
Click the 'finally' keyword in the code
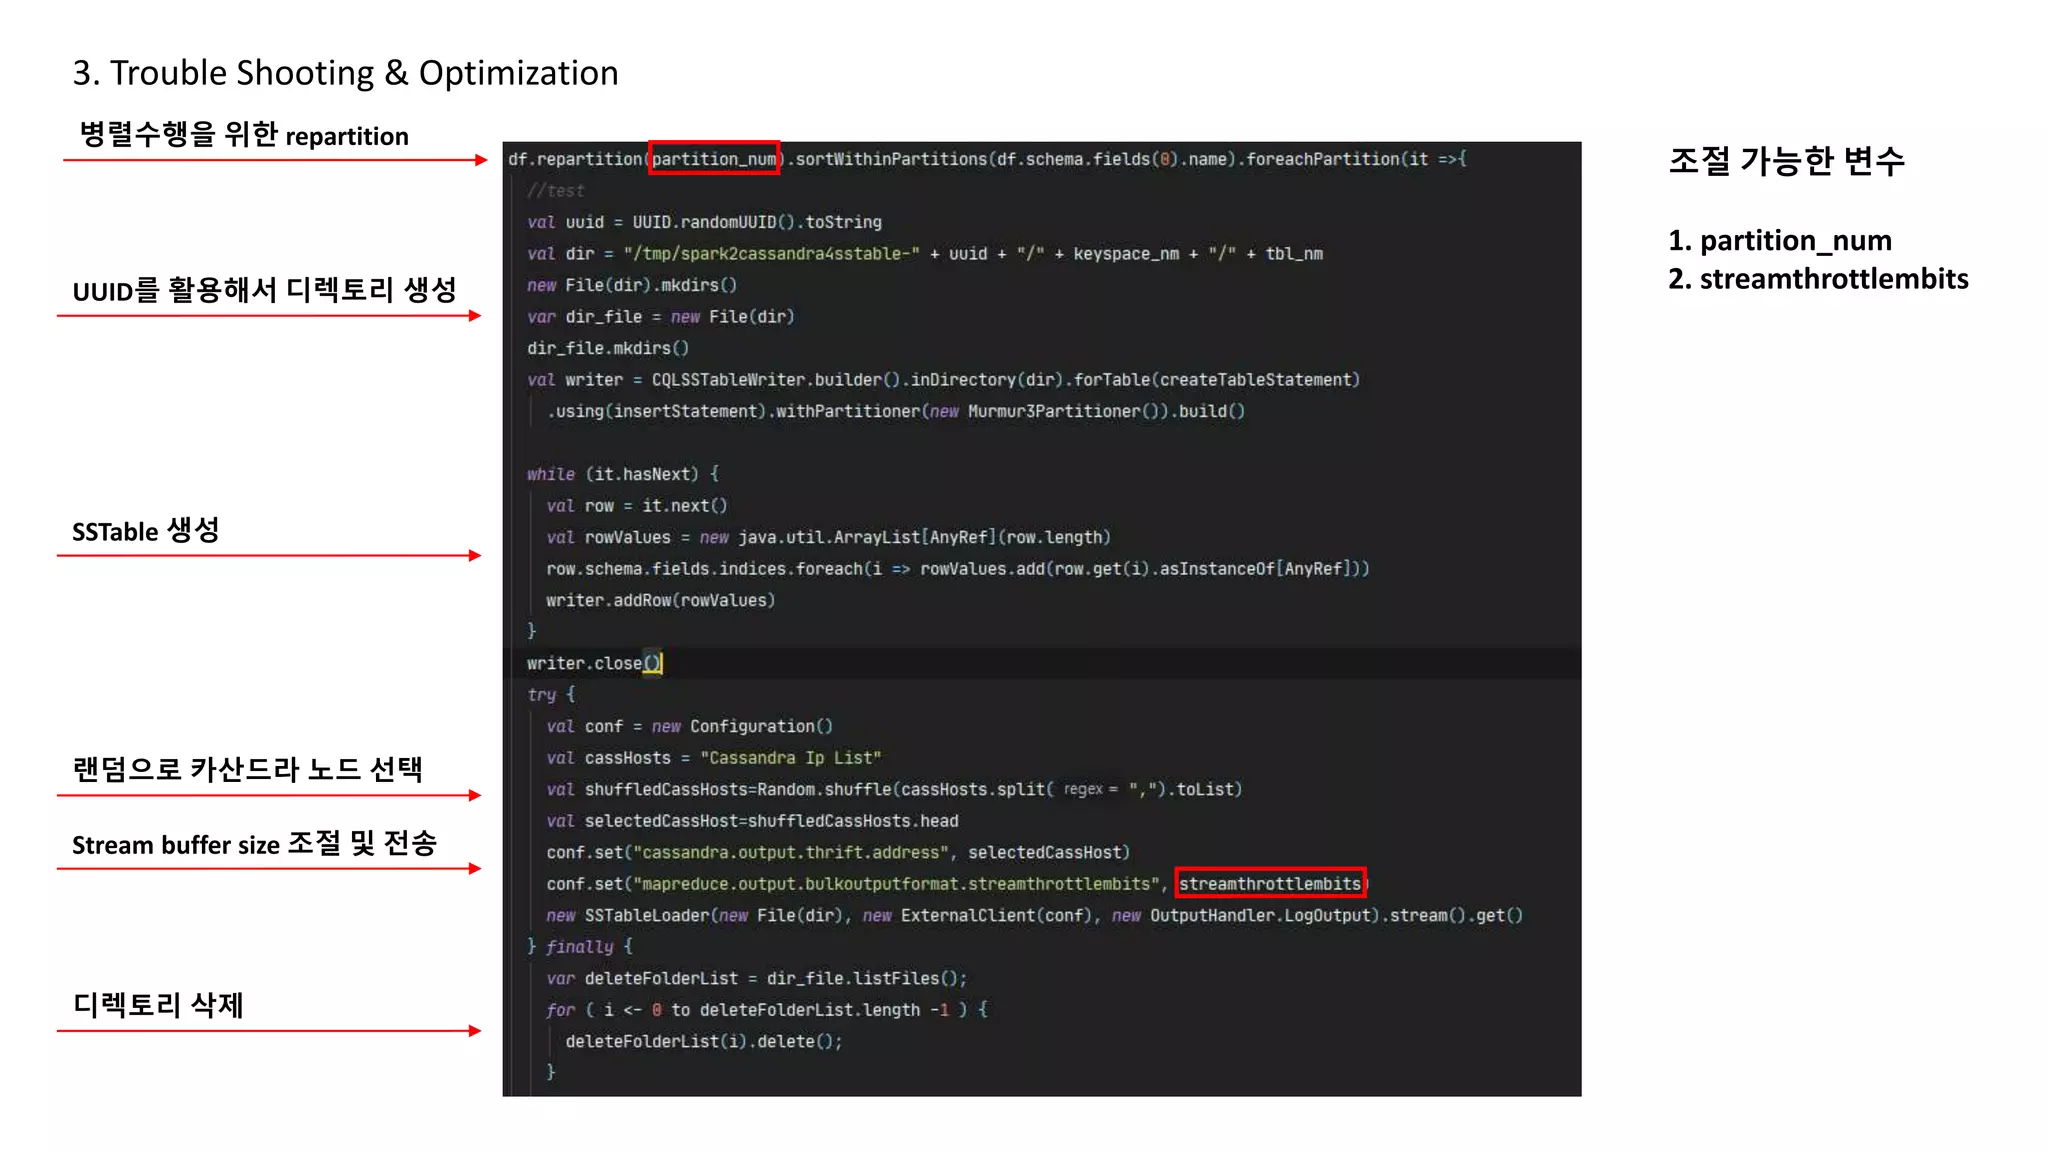point(579,947)
